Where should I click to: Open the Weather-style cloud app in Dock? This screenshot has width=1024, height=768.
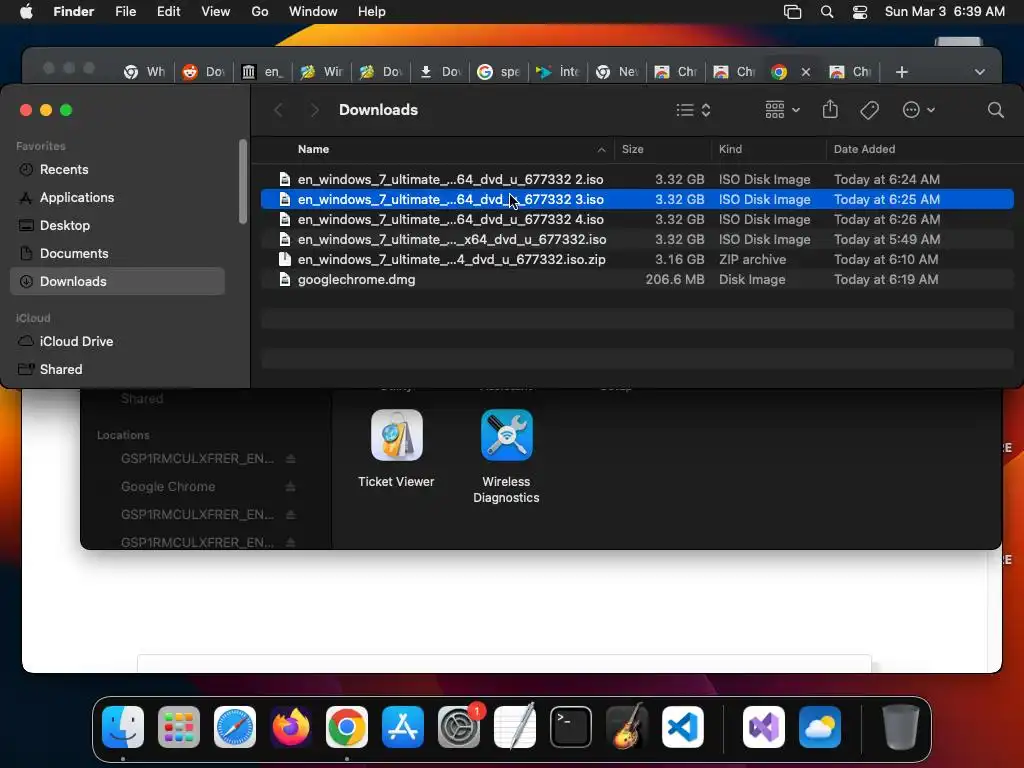coord(820,727)
